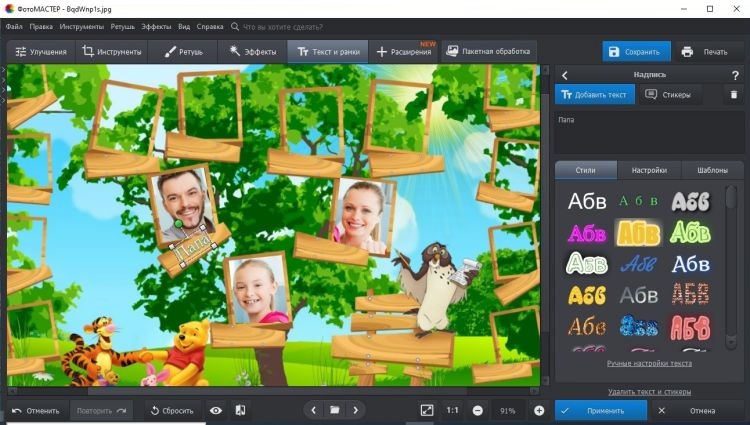Toggle before/after compare view icon

(x=240, y=410)
